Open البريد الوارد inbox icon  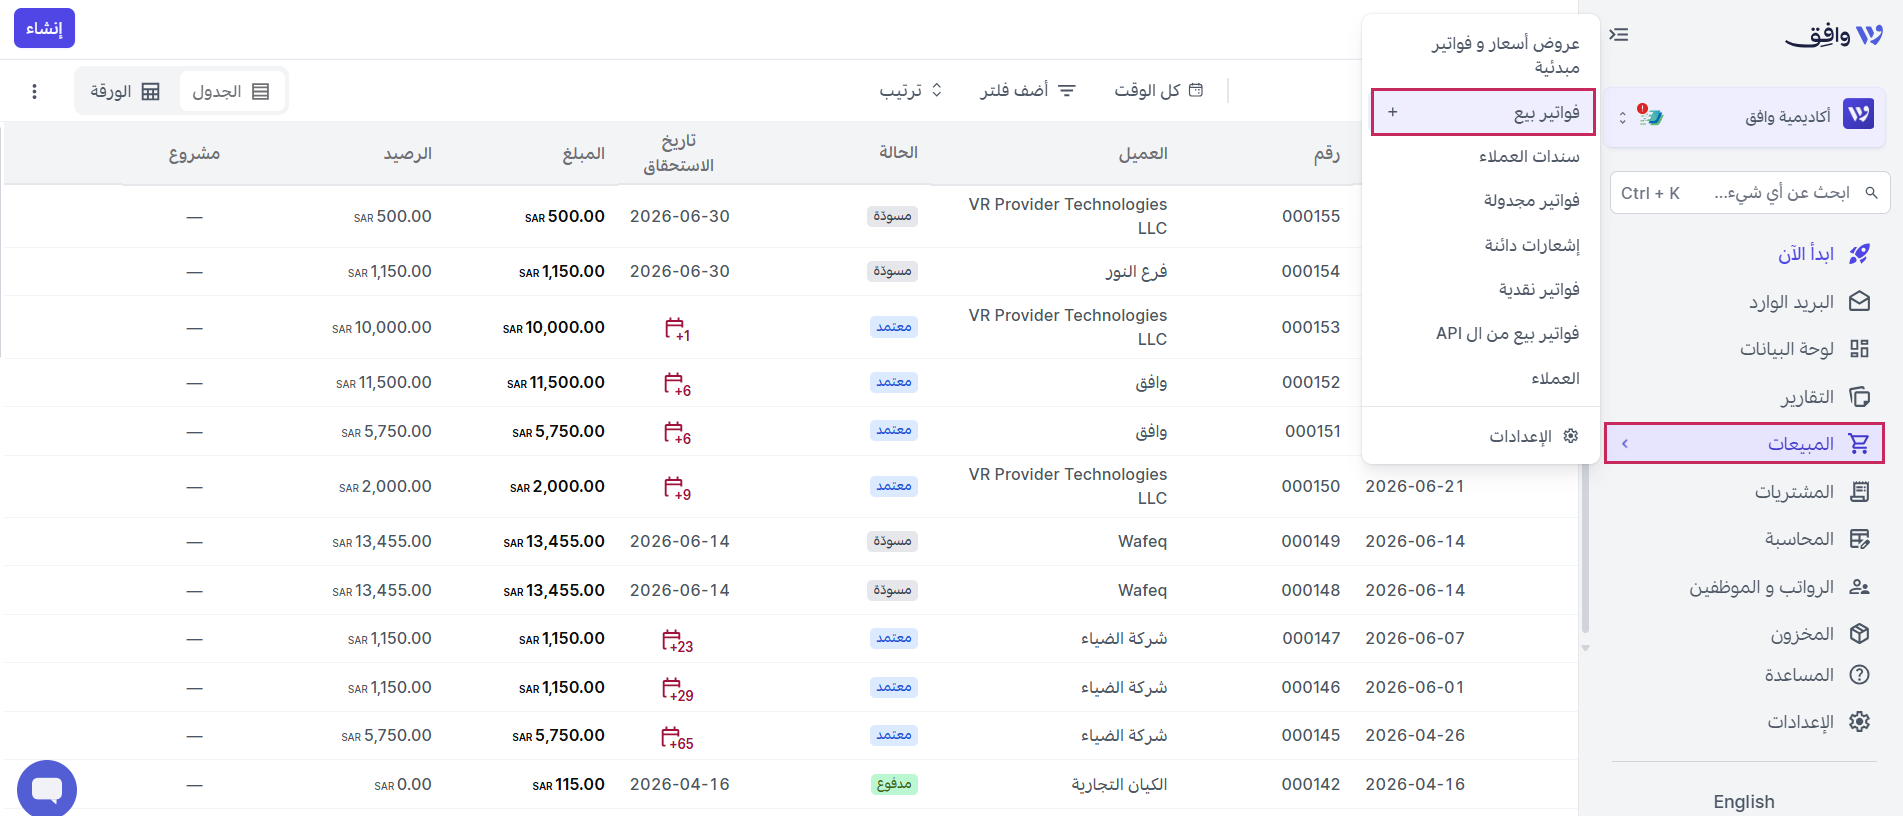(x=1859, y=302)
